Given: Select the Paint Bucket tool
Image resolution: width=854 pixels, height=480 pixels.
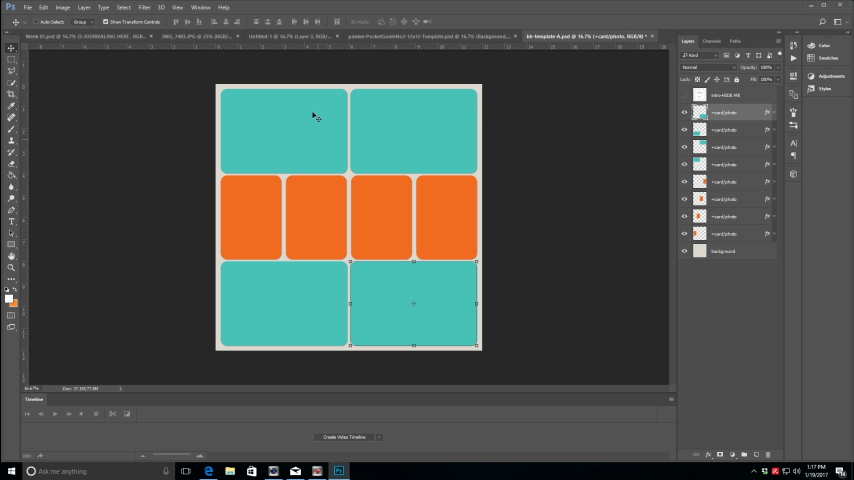Looking at the screenshot, I should (x=11, y=175).
